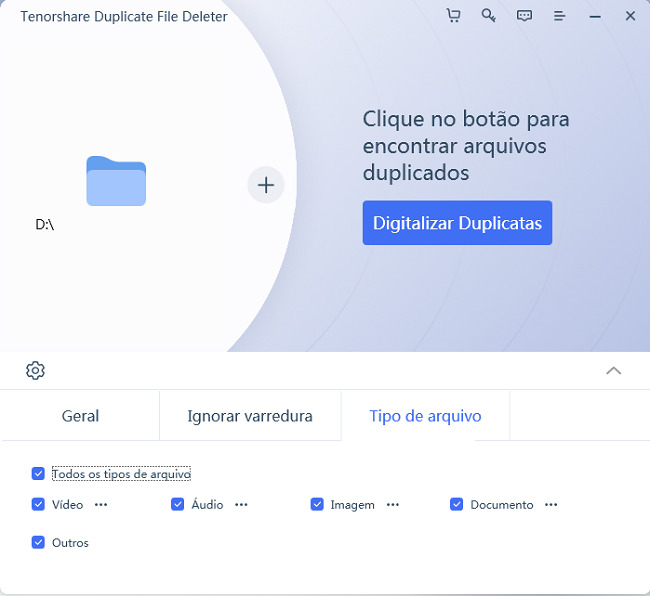
Task: Toggle the Imagem checkbox
Action: point(317,504)
